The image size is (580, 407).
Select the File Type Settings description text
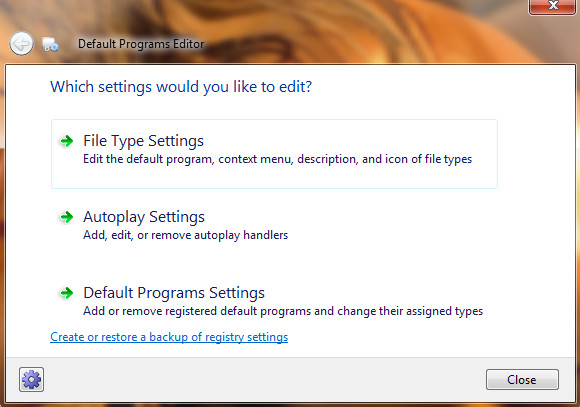[277, 159]
